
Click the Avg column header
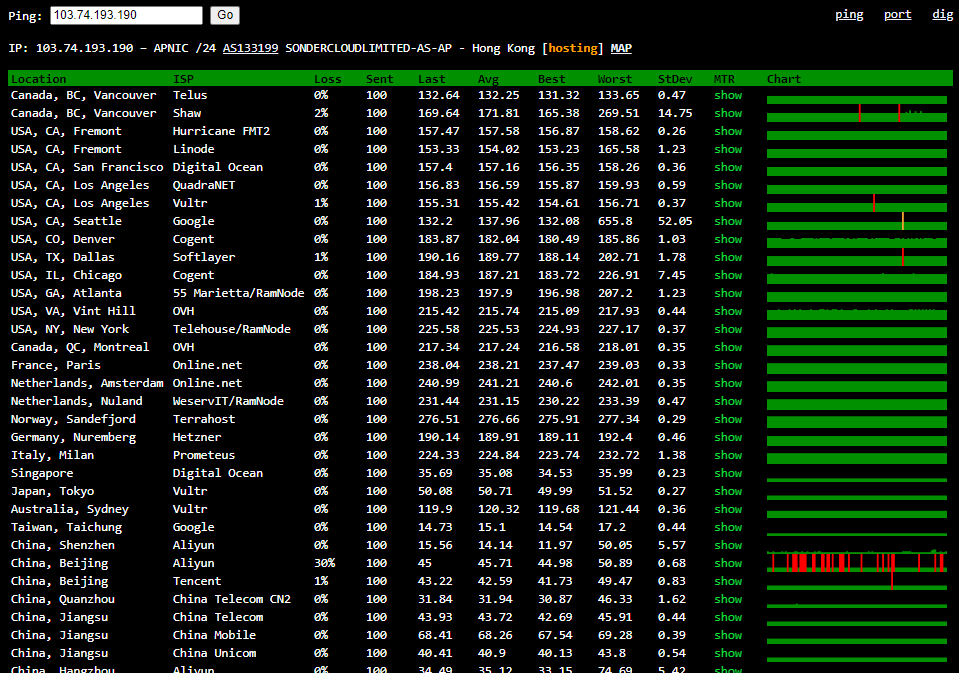[x=488, y=79]
